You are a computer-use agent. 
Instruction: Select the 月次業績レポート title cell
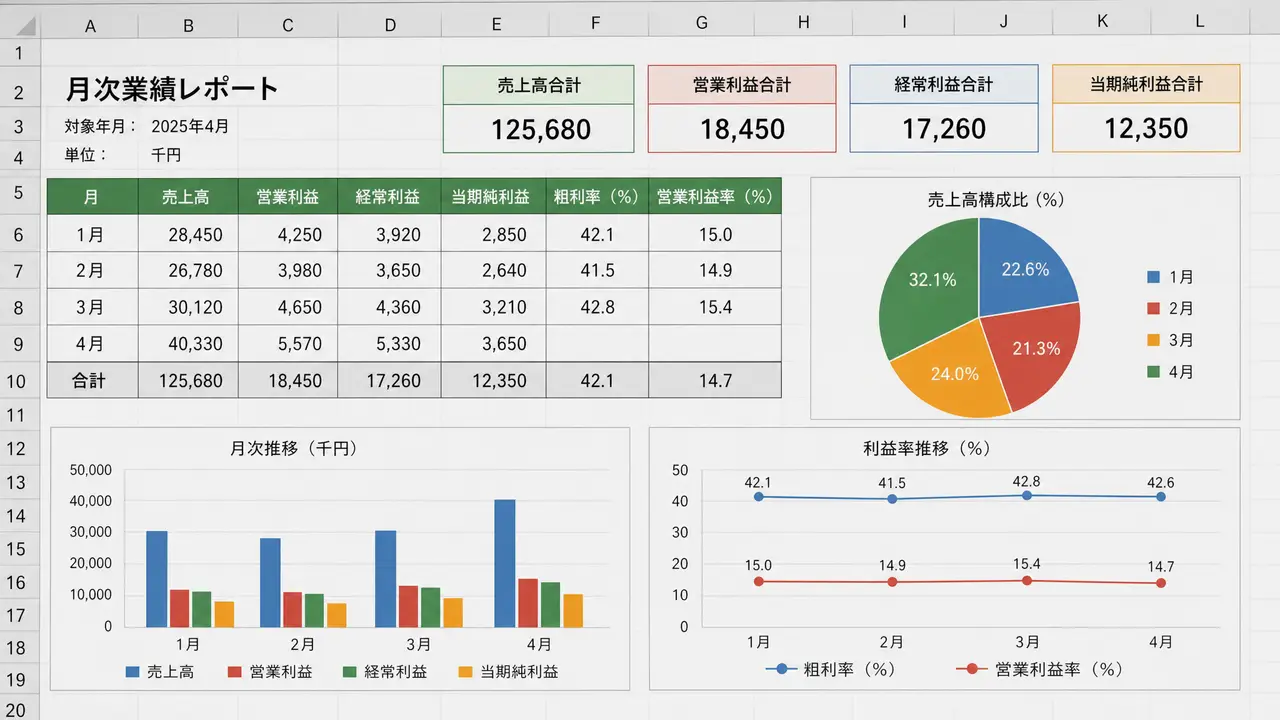pos(172,89)
